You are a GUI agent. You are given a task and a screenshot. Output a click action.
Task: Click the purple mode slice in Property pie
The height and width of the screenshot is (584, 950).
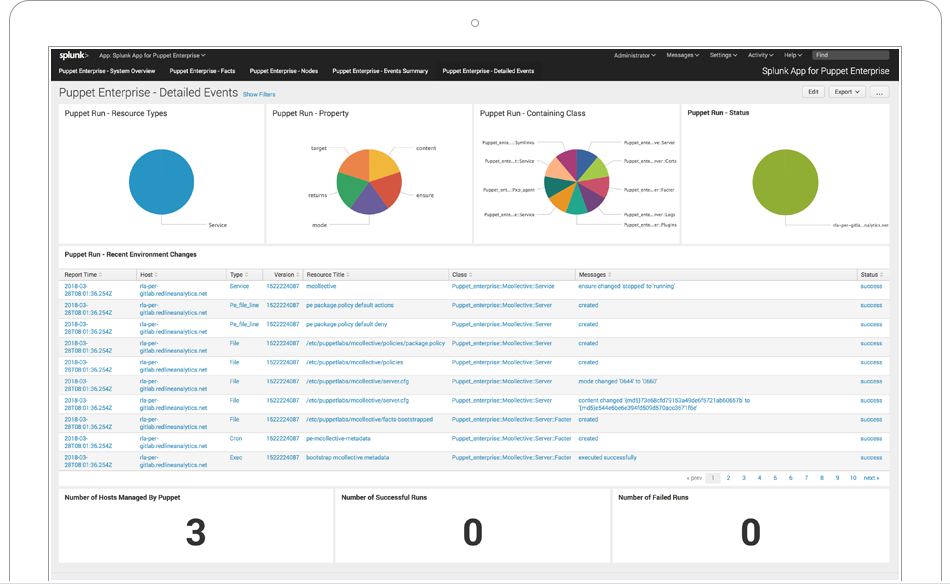(x=369, y=200)
